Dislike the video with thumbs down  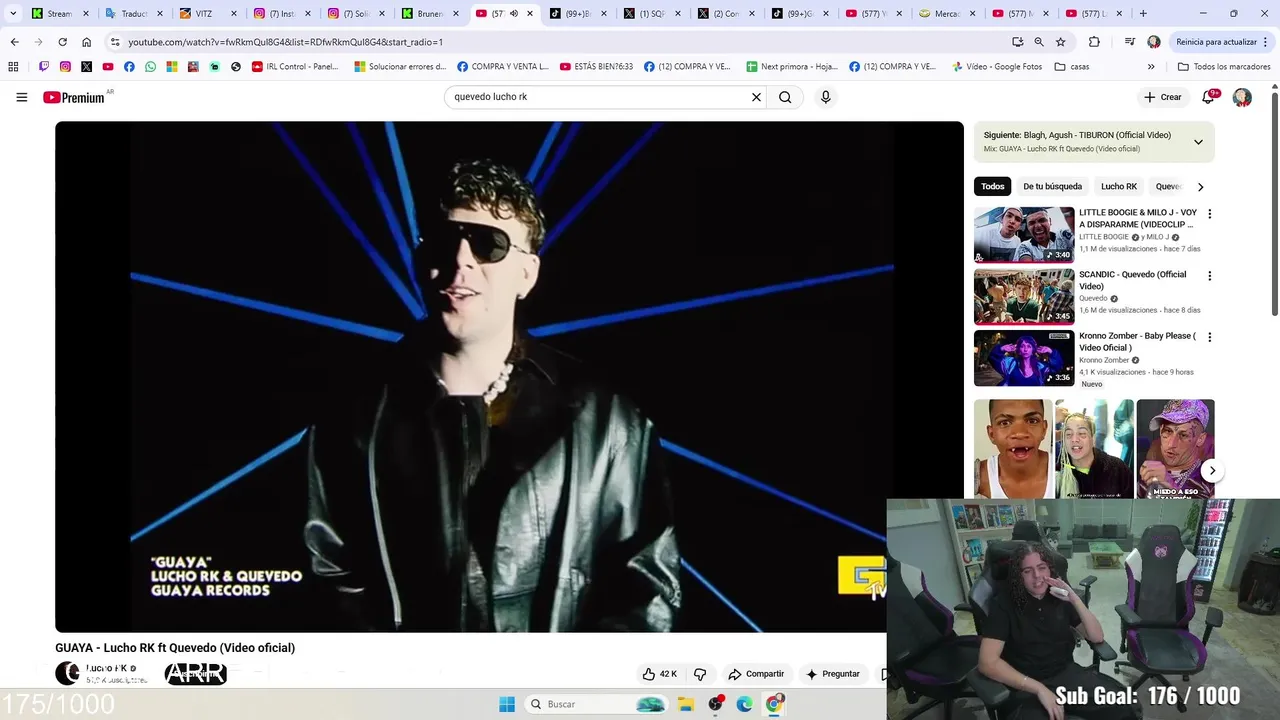(x=700, y=674)
